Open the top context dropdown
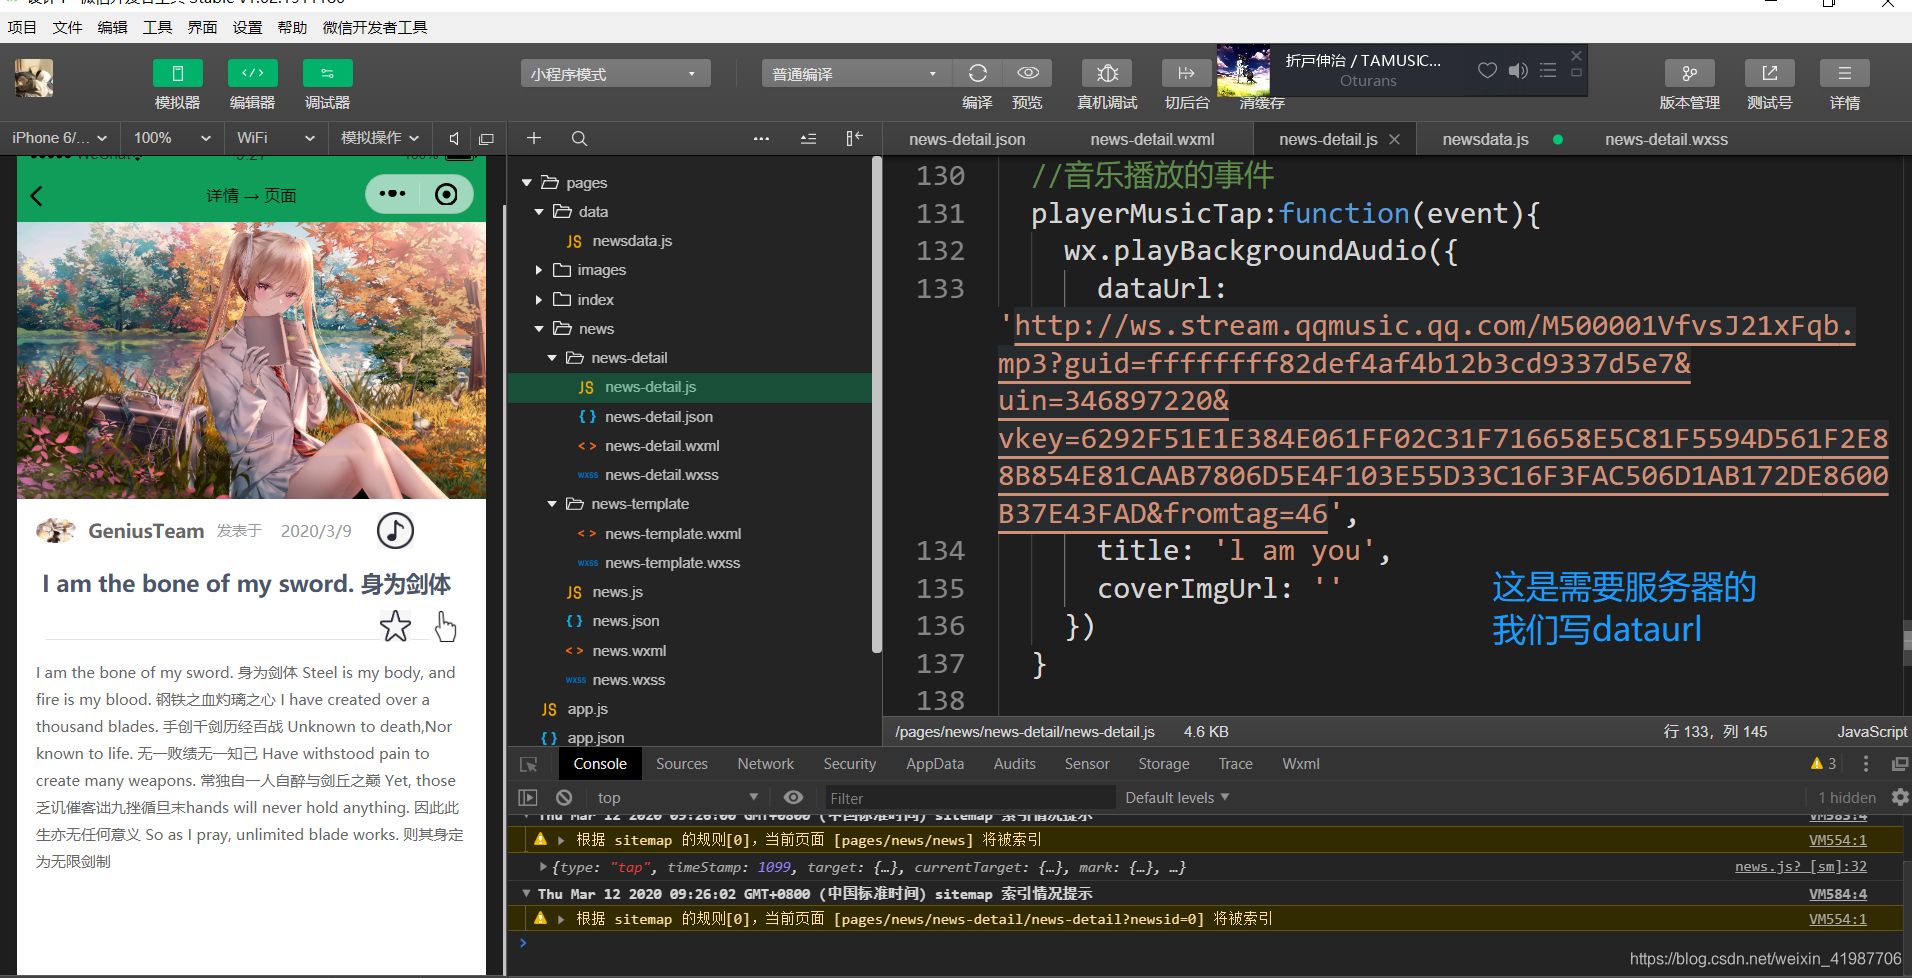 point(678,798)
